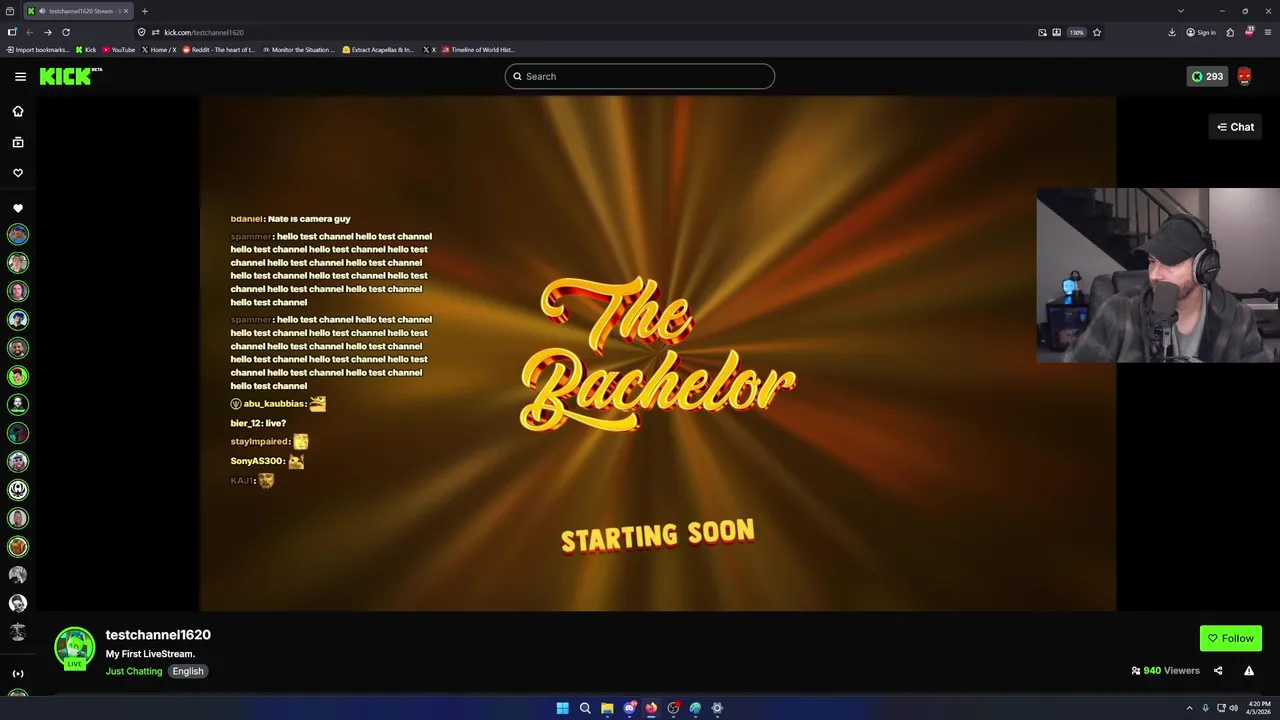The height and width of the screenshot is (720, 1280).
Task: Select the testchannel1620 Stream browser tab
Action: [78, 11]
